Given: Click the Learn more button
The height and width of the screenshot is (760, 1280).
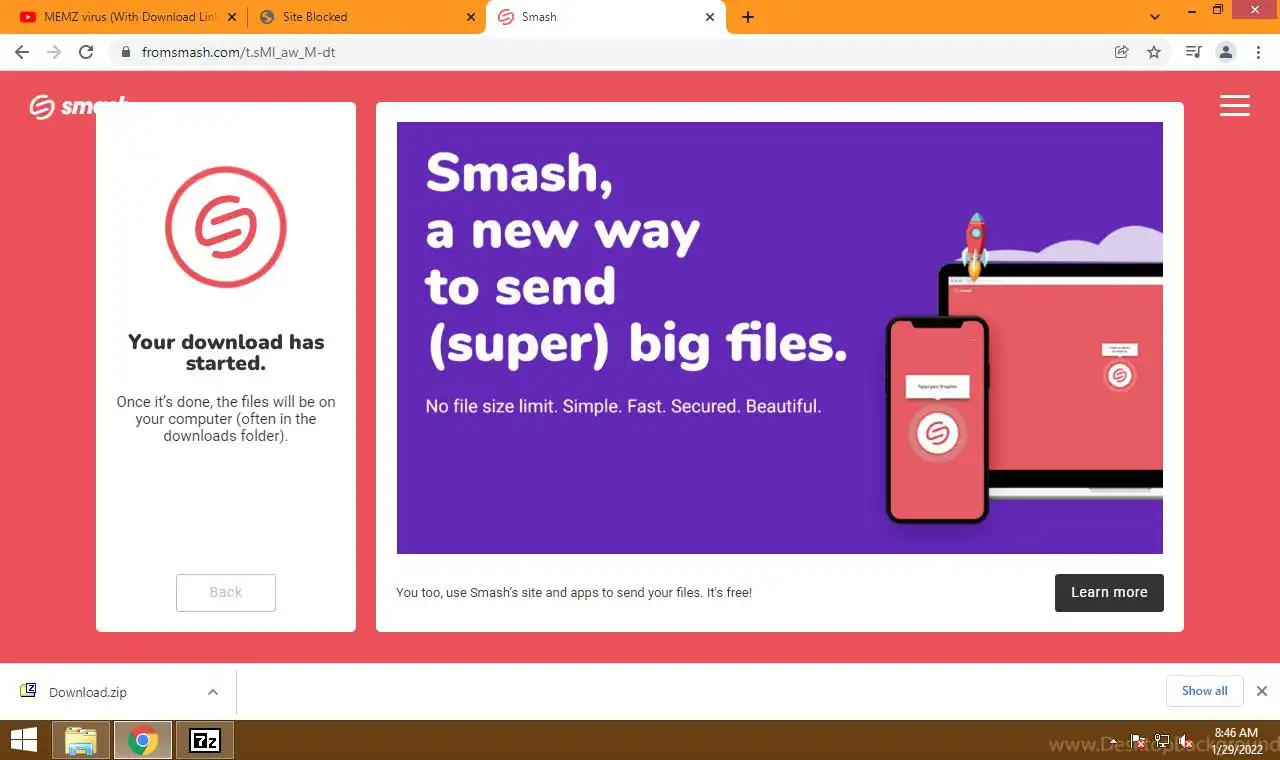Looking at the screenshot, I should click(1109, 592).
